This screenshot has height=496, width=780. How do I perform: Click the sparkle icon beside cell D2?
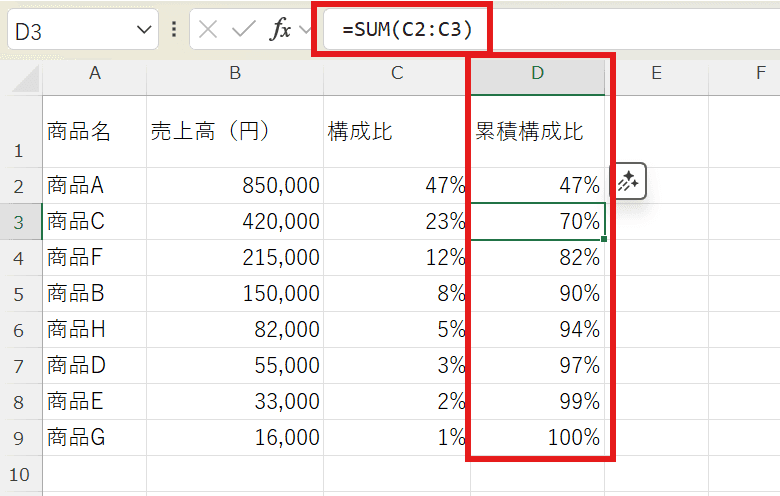(628, 182)
